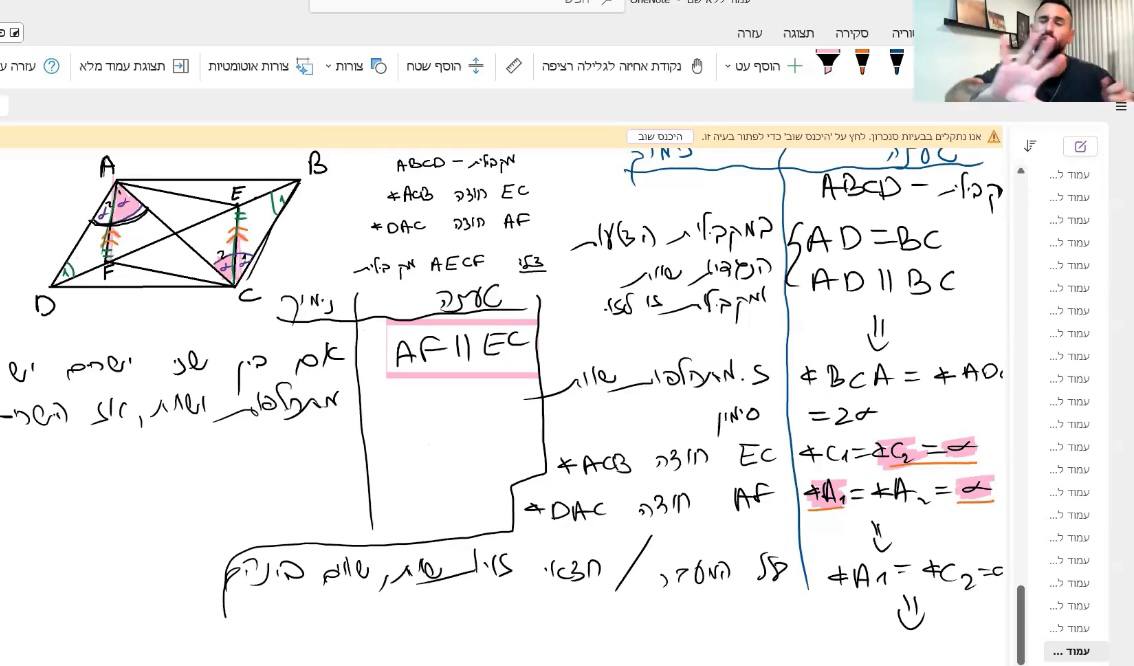Open the סקירה ribbon tab

coord(852,33)
